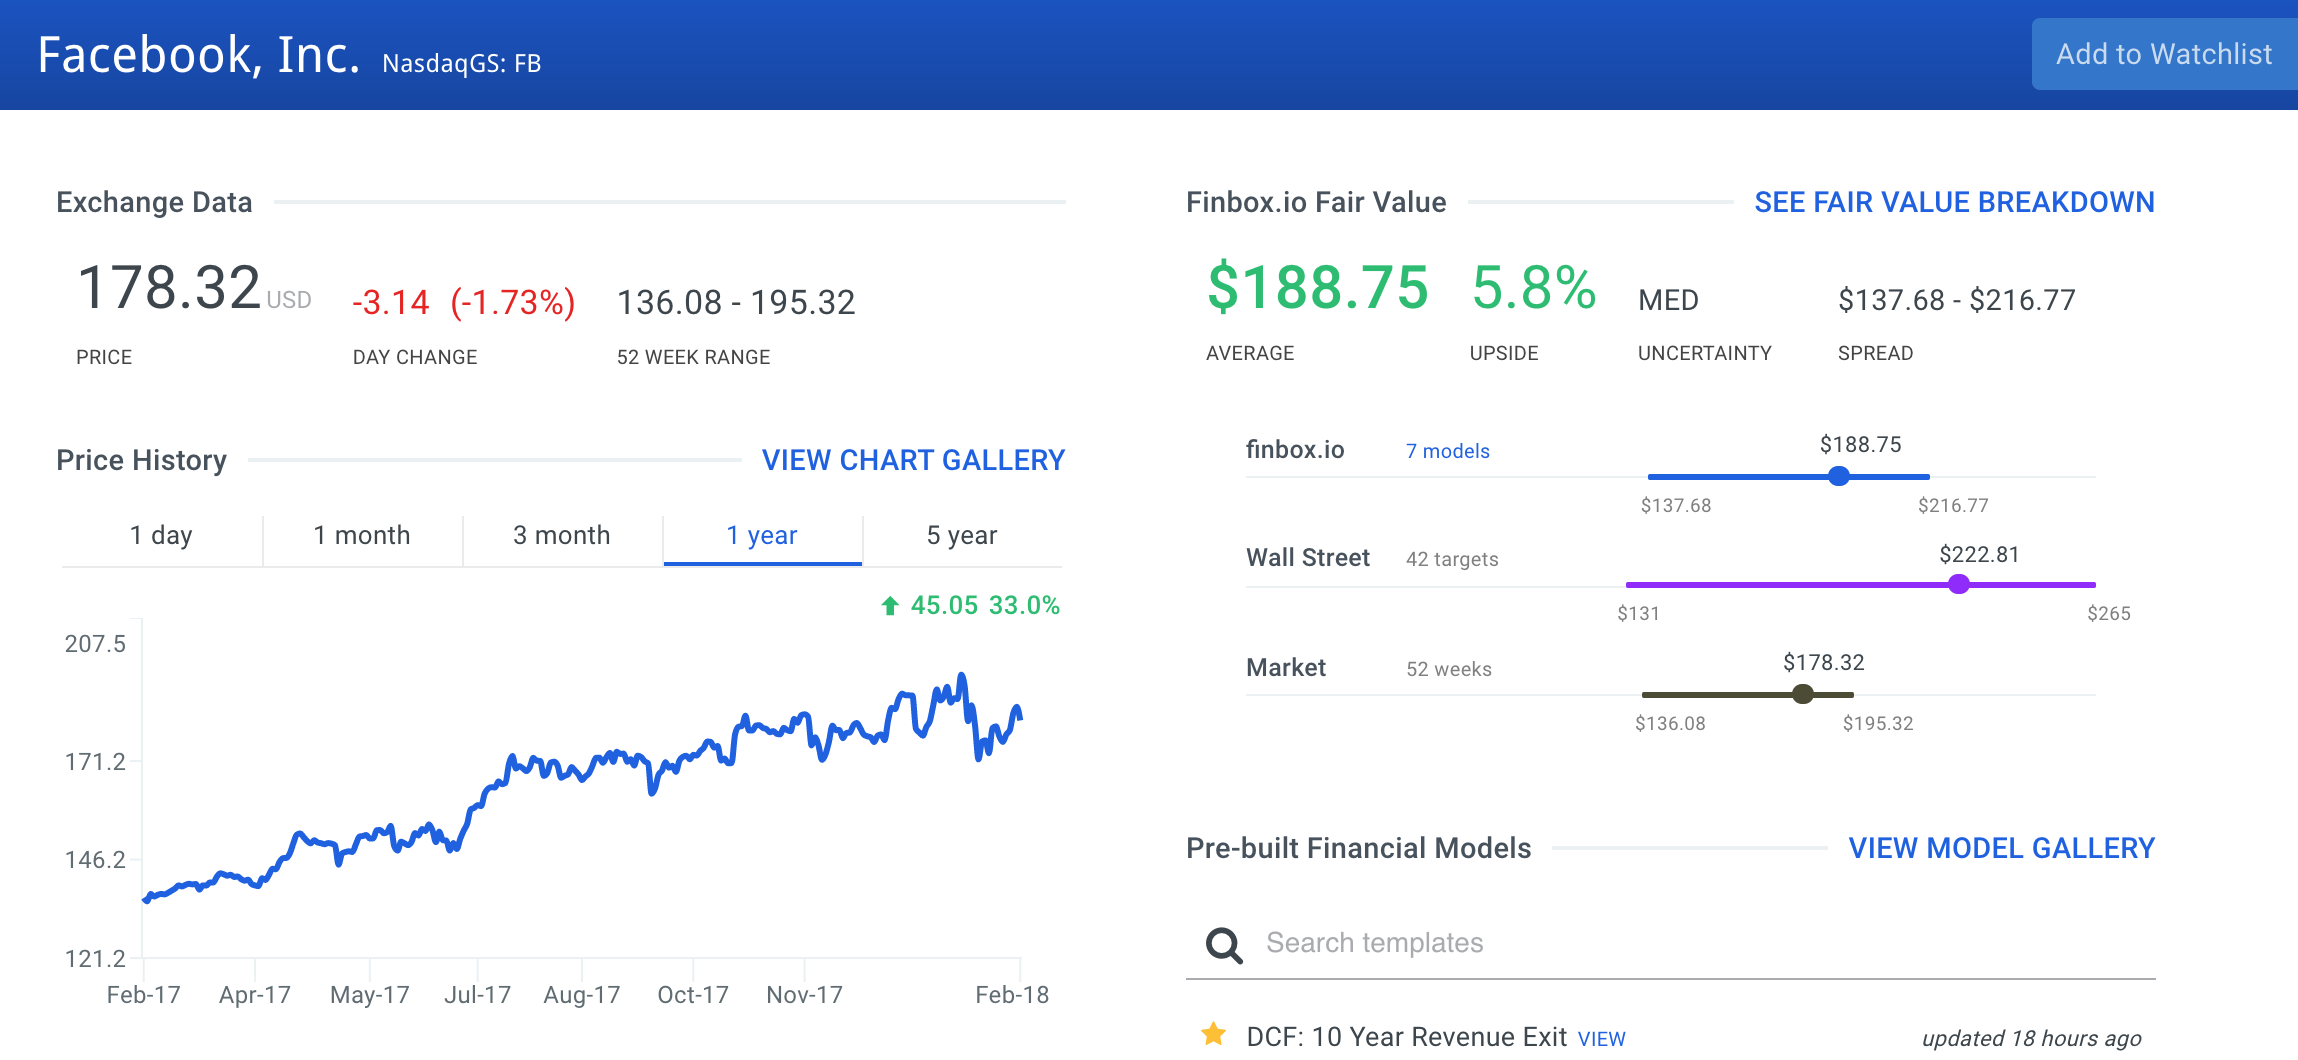Click the Feb-18 axis label

click(x=1012, y=995)
